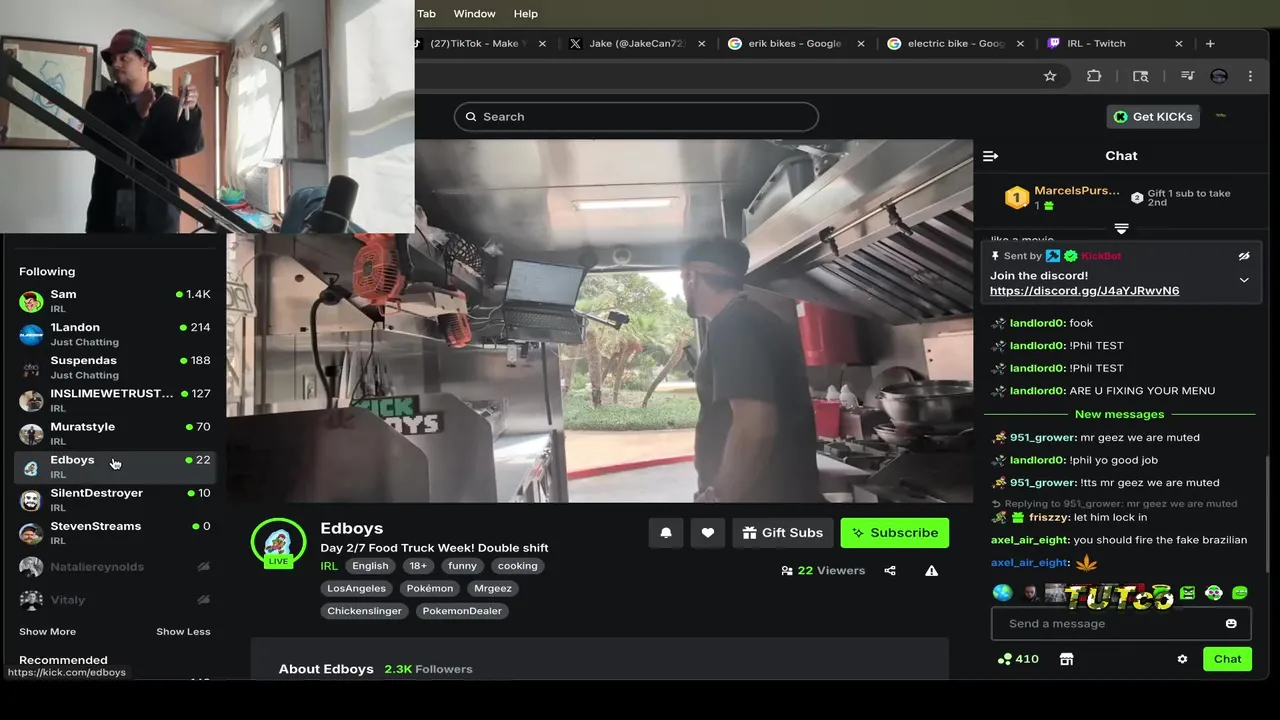Show Less followed channels

[183, 632]
